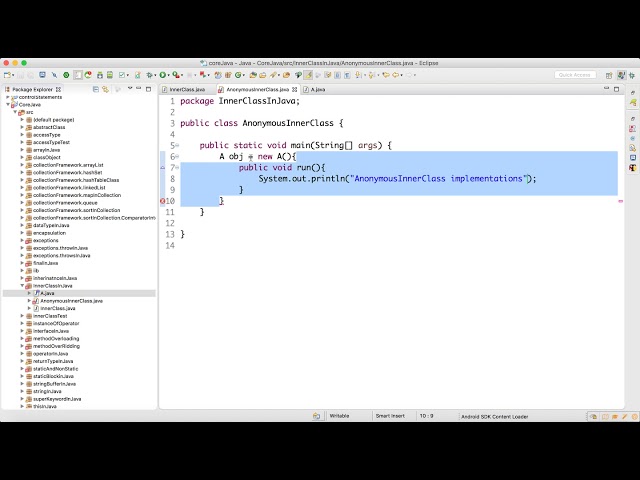Maximize the Package Explorer view
The image size is (640, 480).
pos(149,89)
